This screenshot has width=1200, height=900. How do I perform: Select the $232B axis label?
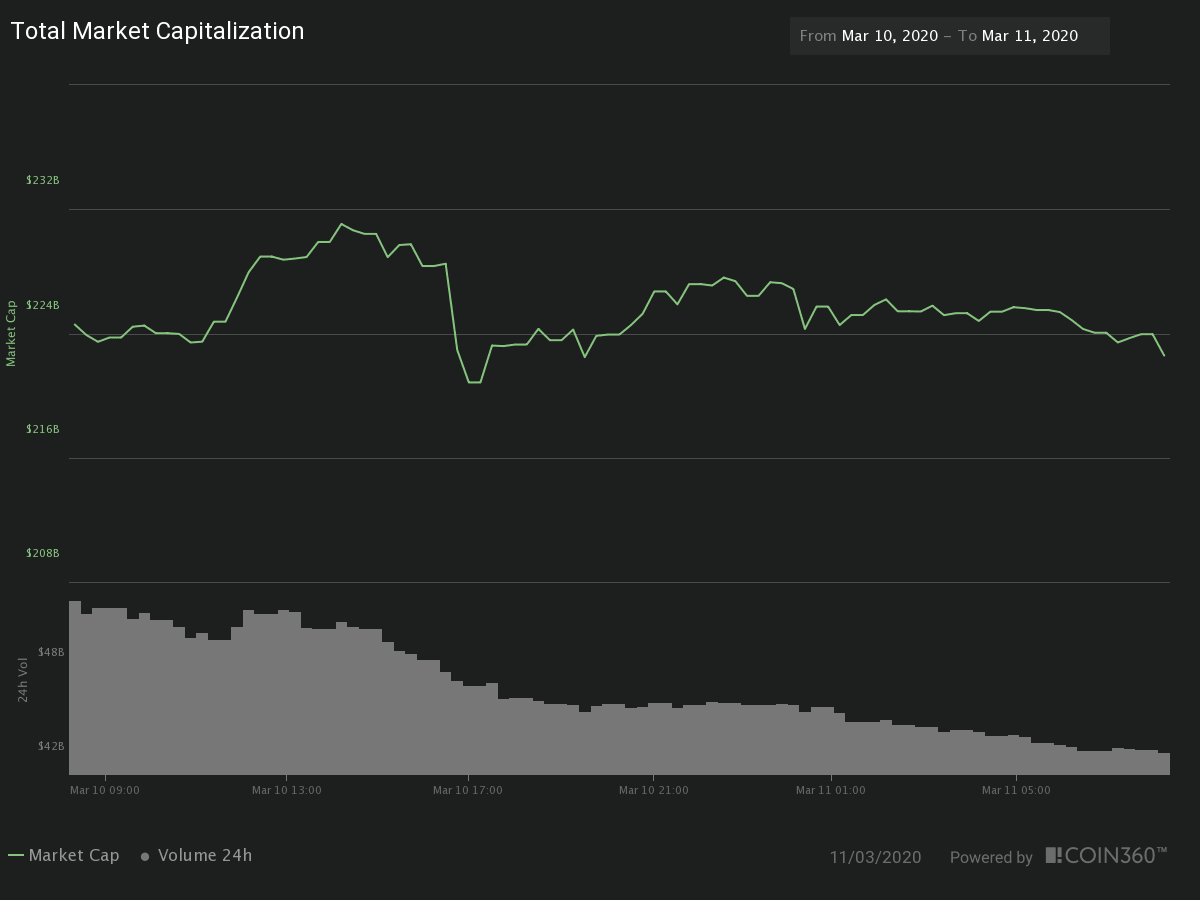coord(43,180)
